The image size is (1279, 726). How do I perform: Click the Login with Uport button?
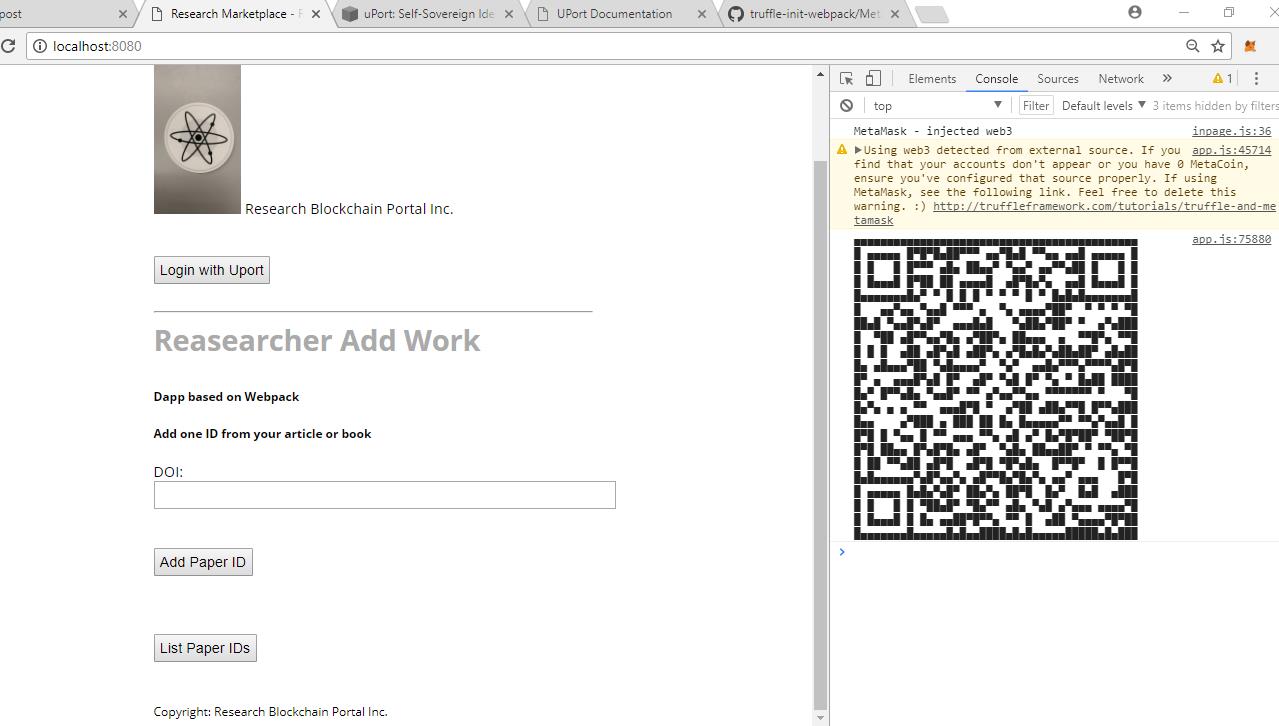point(212,270)
